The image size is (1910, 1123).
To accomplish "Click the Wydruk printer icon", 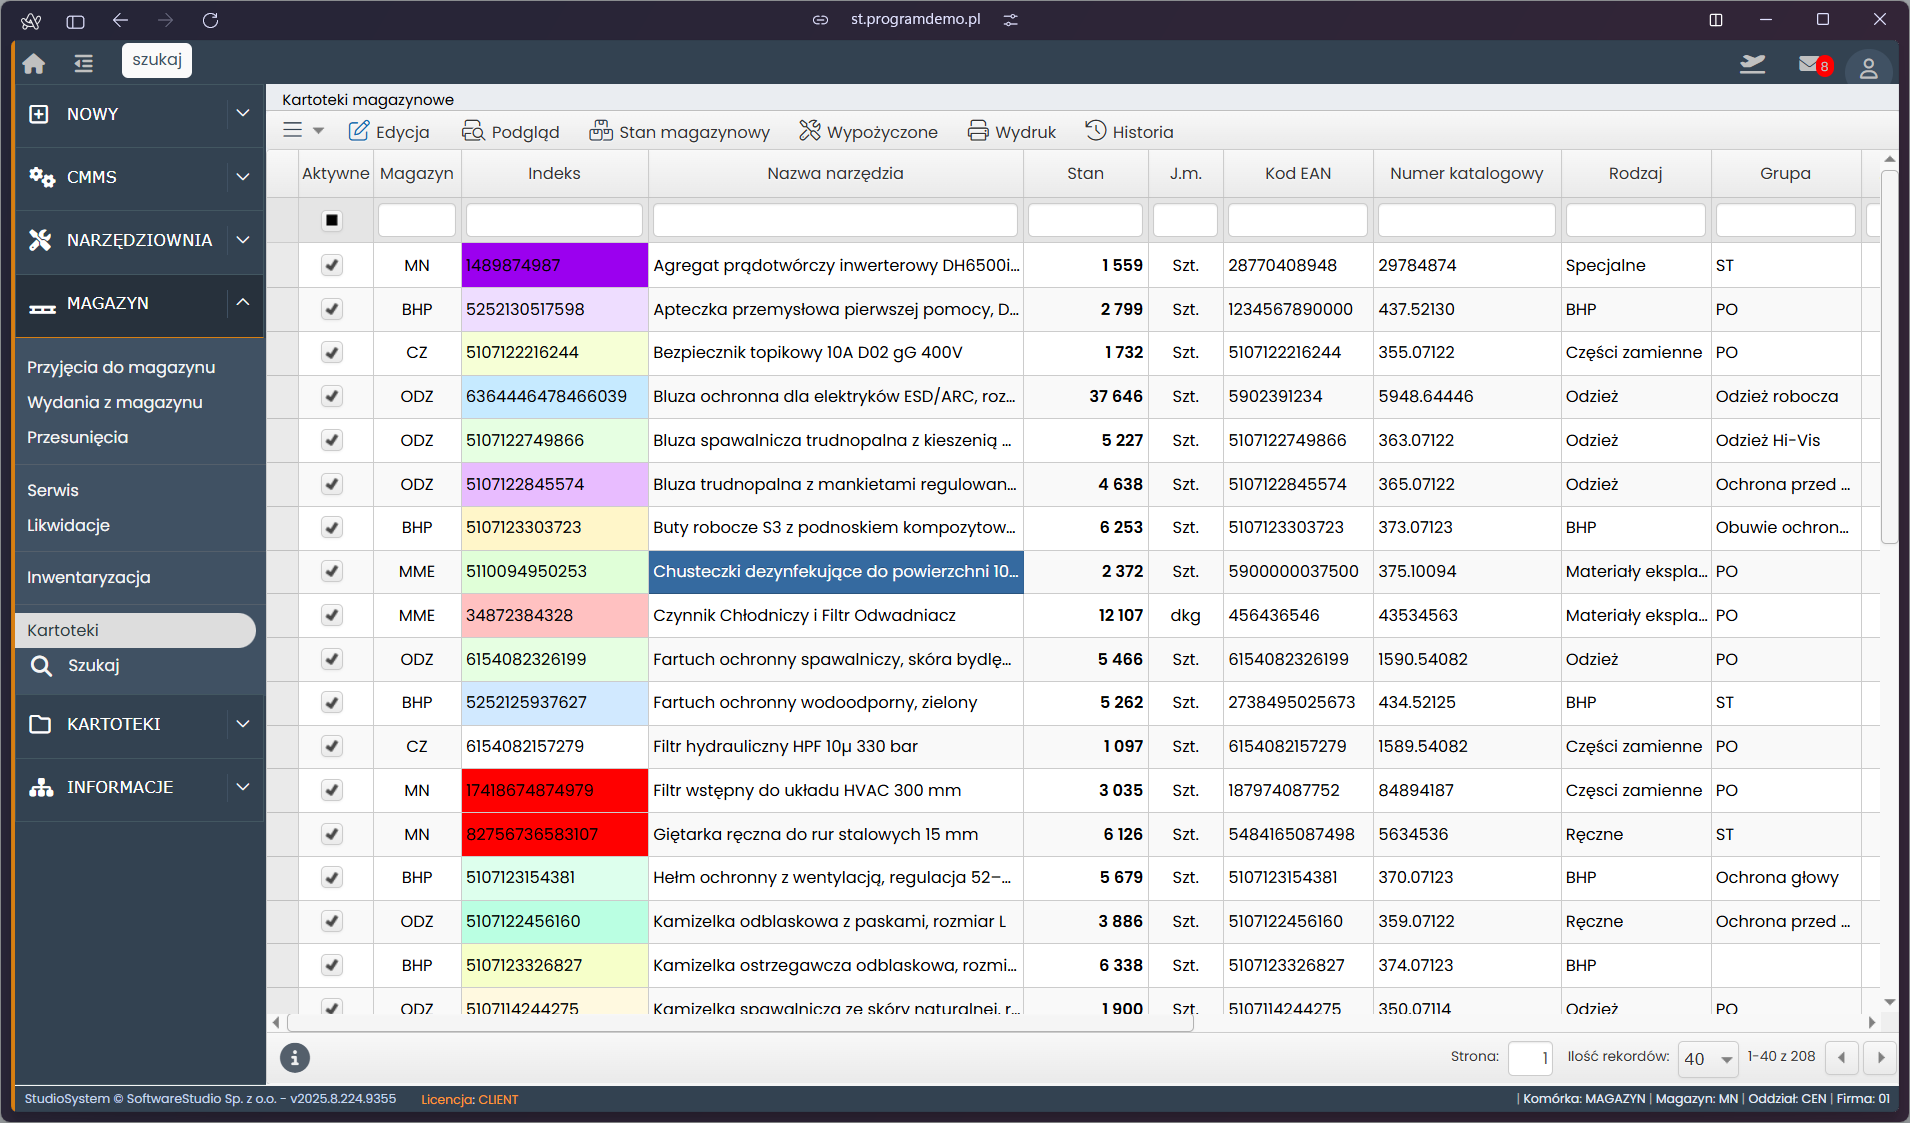I will pyautogui.click(x=978, y=131).
